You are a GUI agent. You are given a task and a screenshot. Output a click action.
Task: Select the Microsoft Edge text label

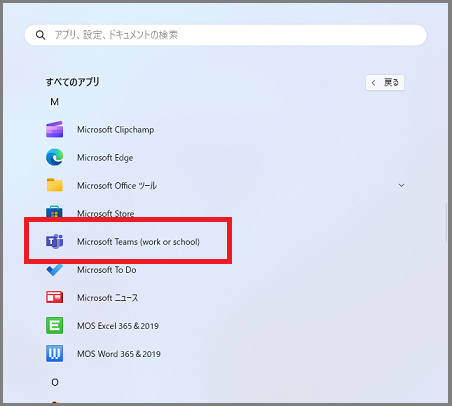tap(105, 158)
